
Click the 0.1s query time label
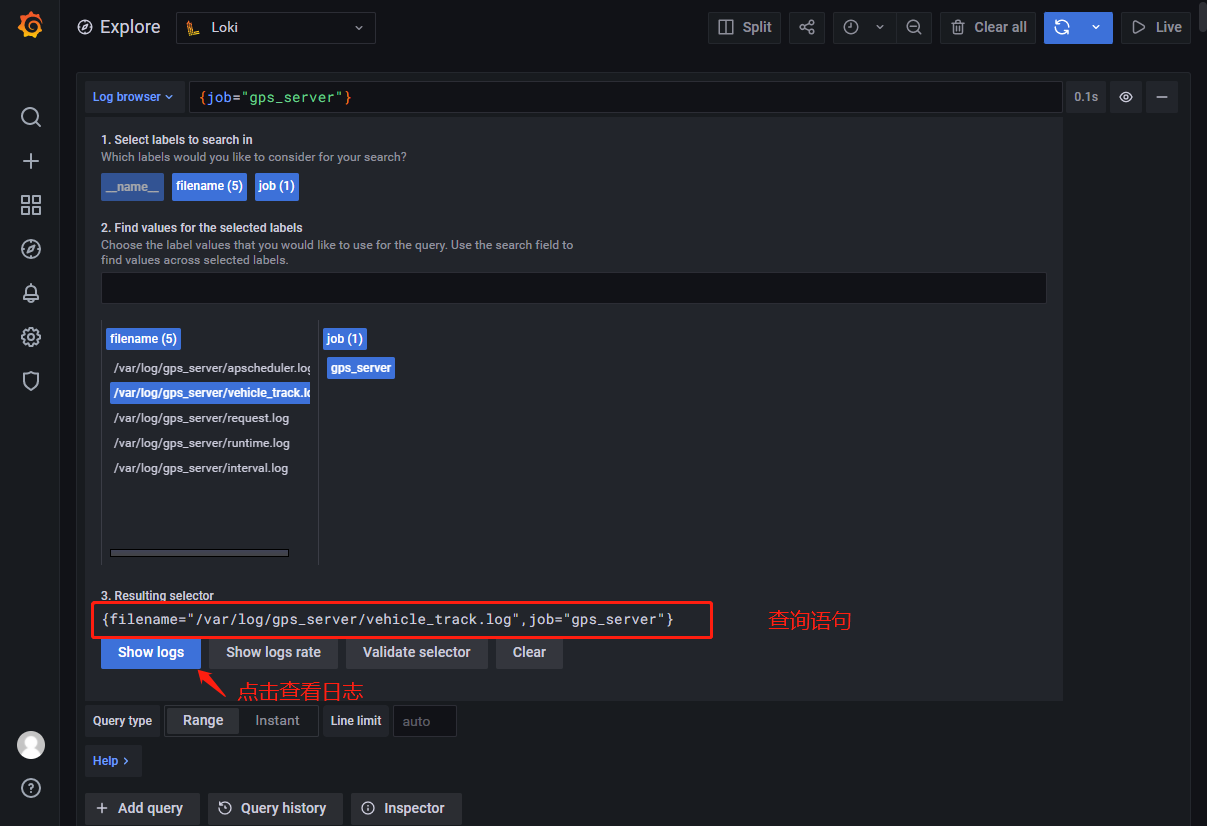pos(1086,97)
